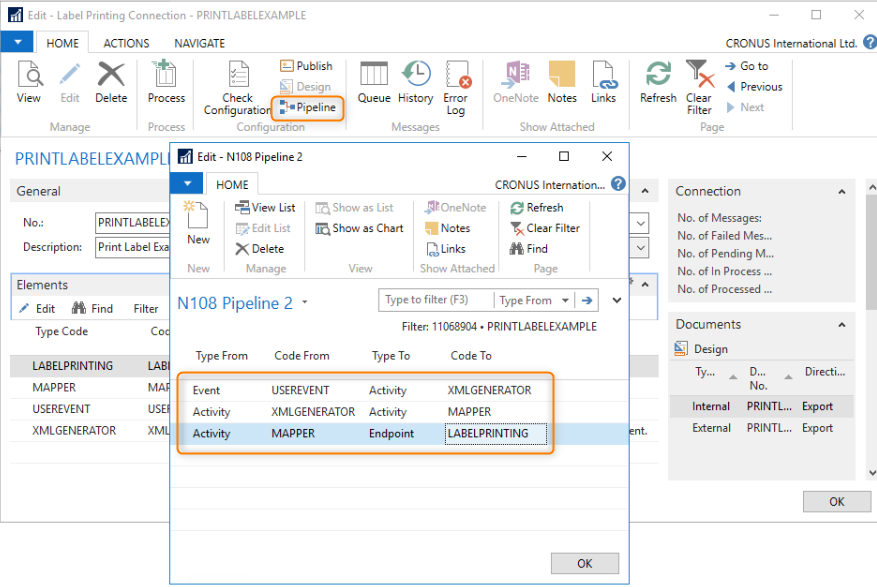Screen dimensions: 877x587
Task: Click View List in pipeline dialog
Action: click(265, 207)
